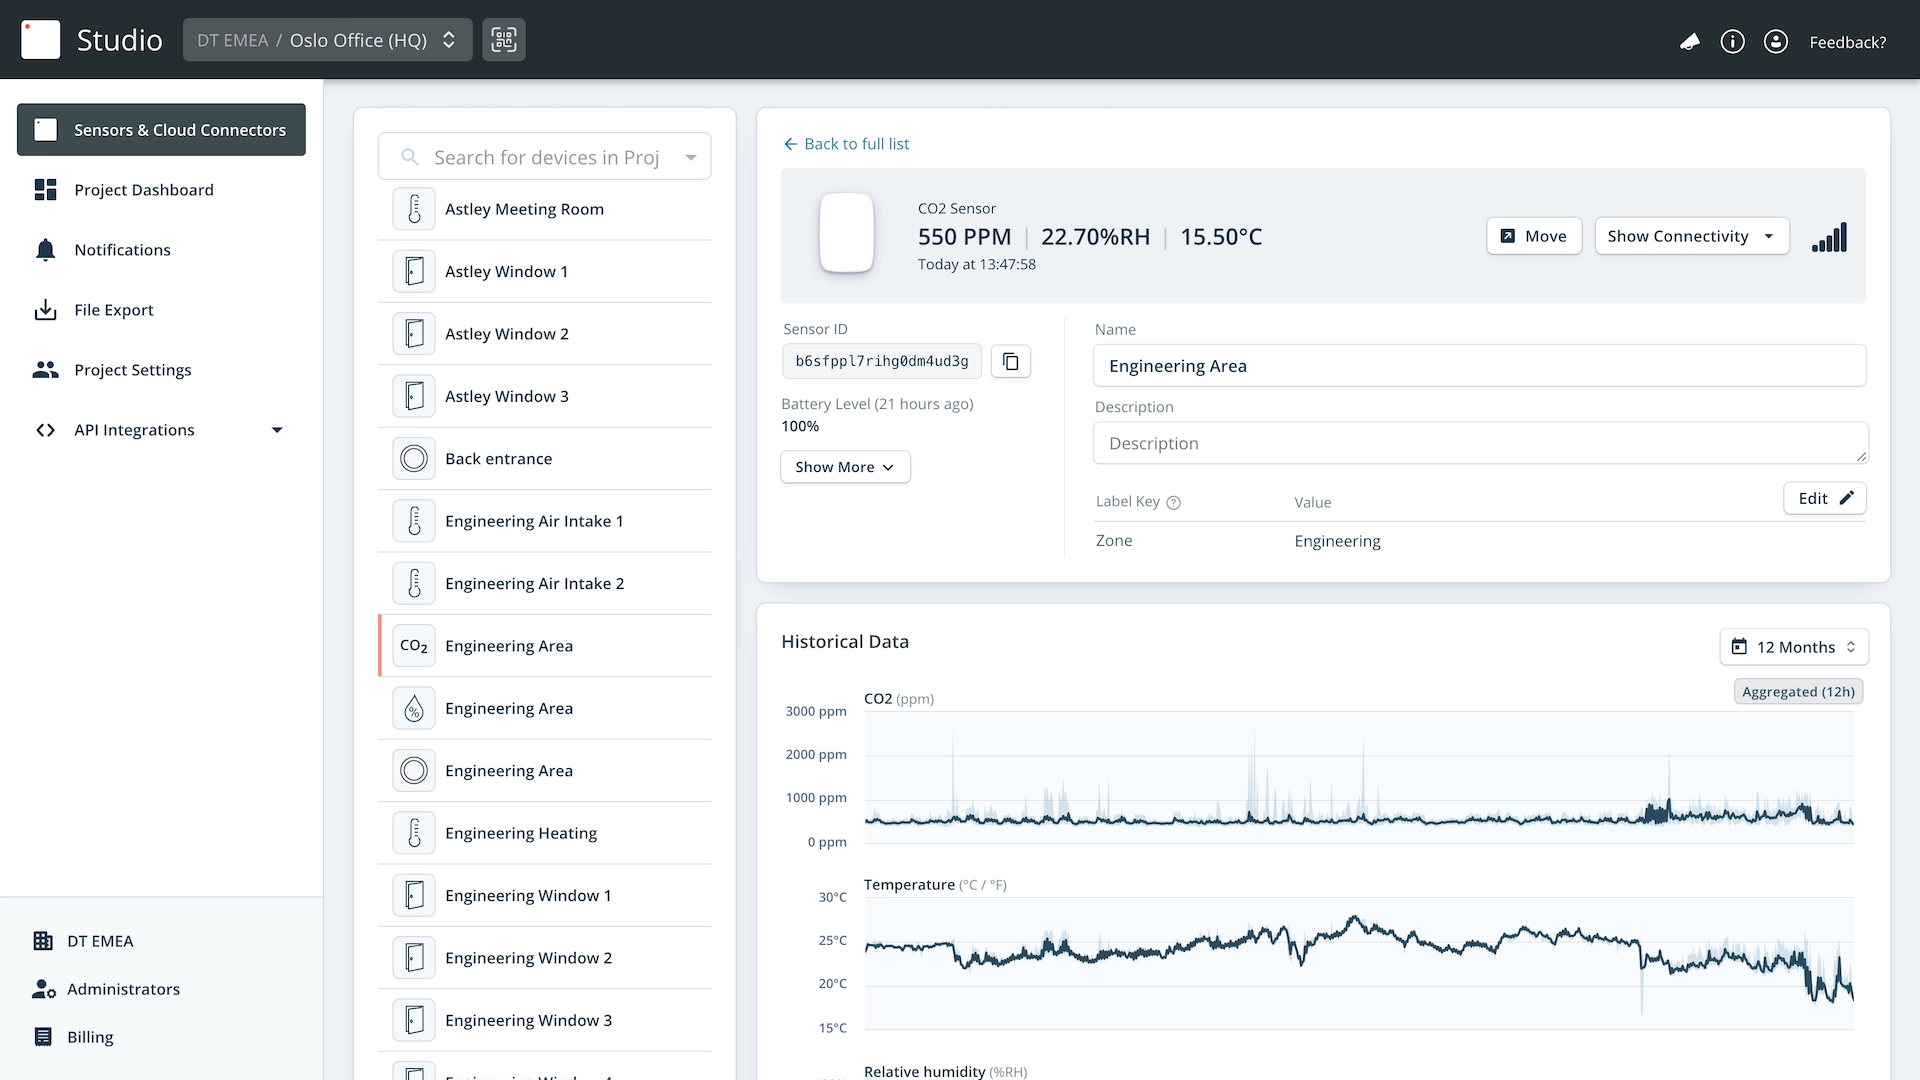Click the Description text field
This screenshot has height=1080, width=1920.
pyautogui.click(x=1479, y=443)
